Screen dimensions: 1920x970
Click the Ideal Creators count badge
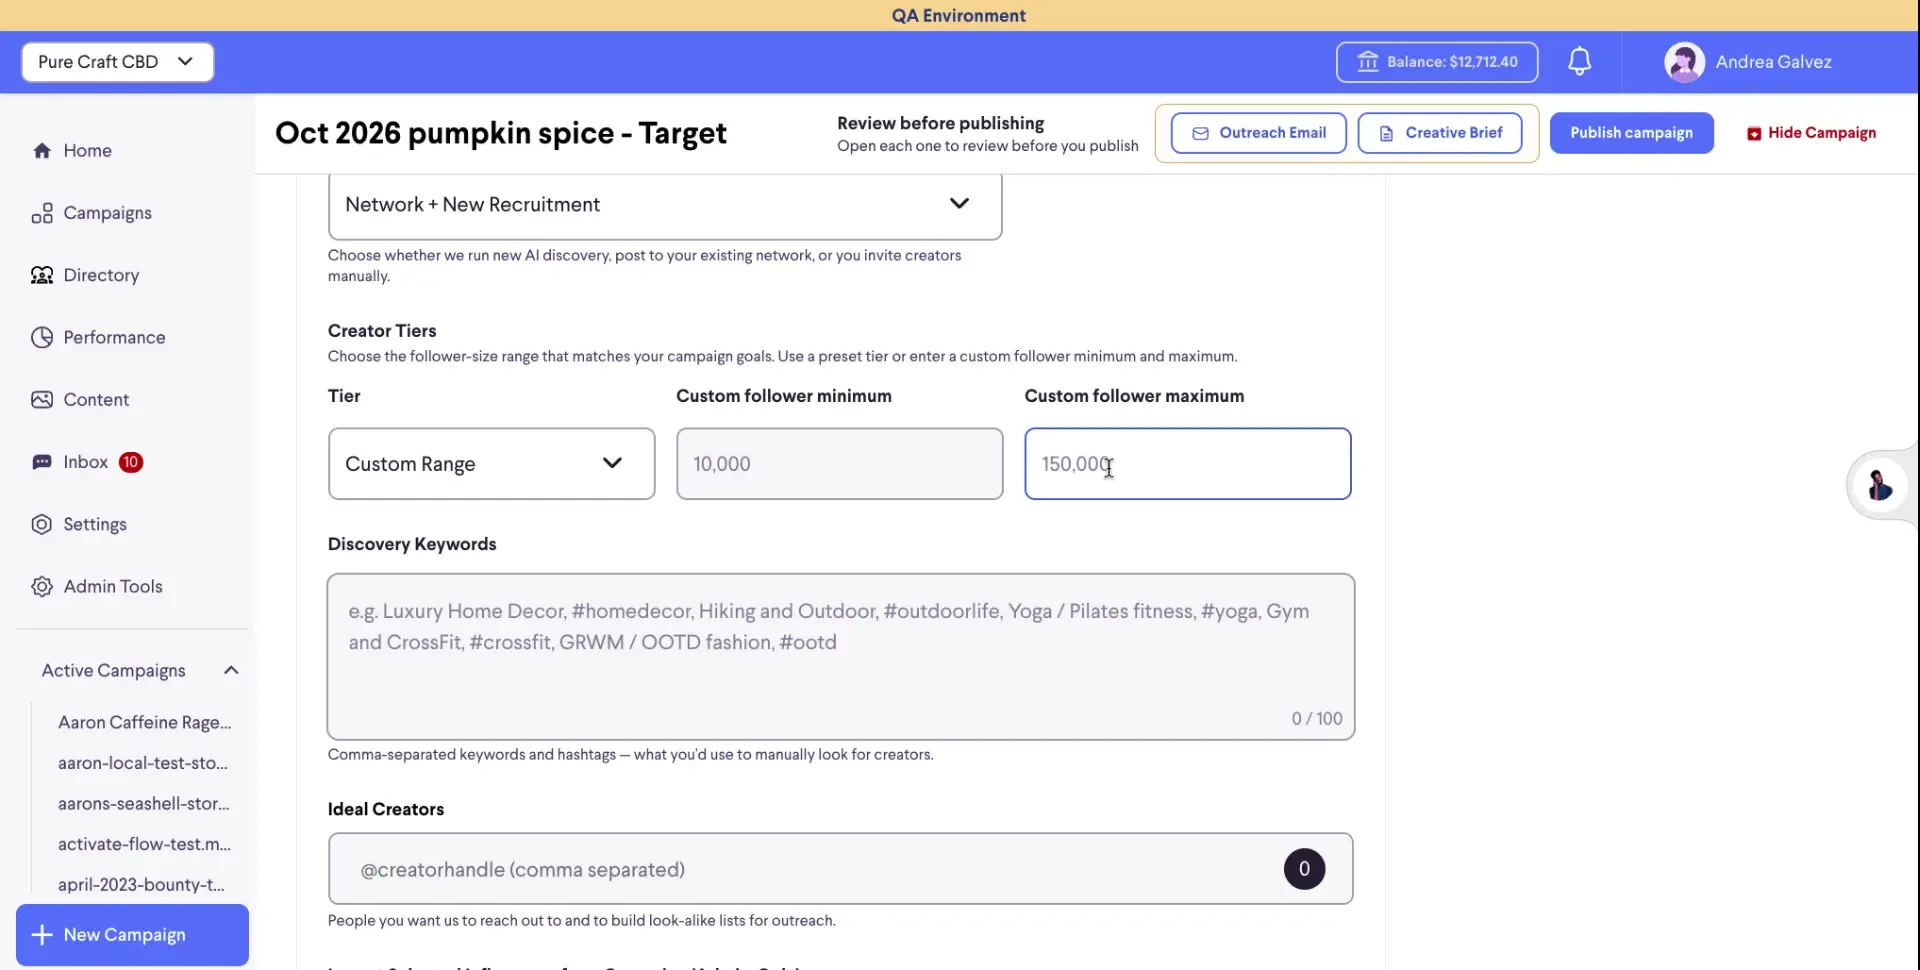point(1304,869)
